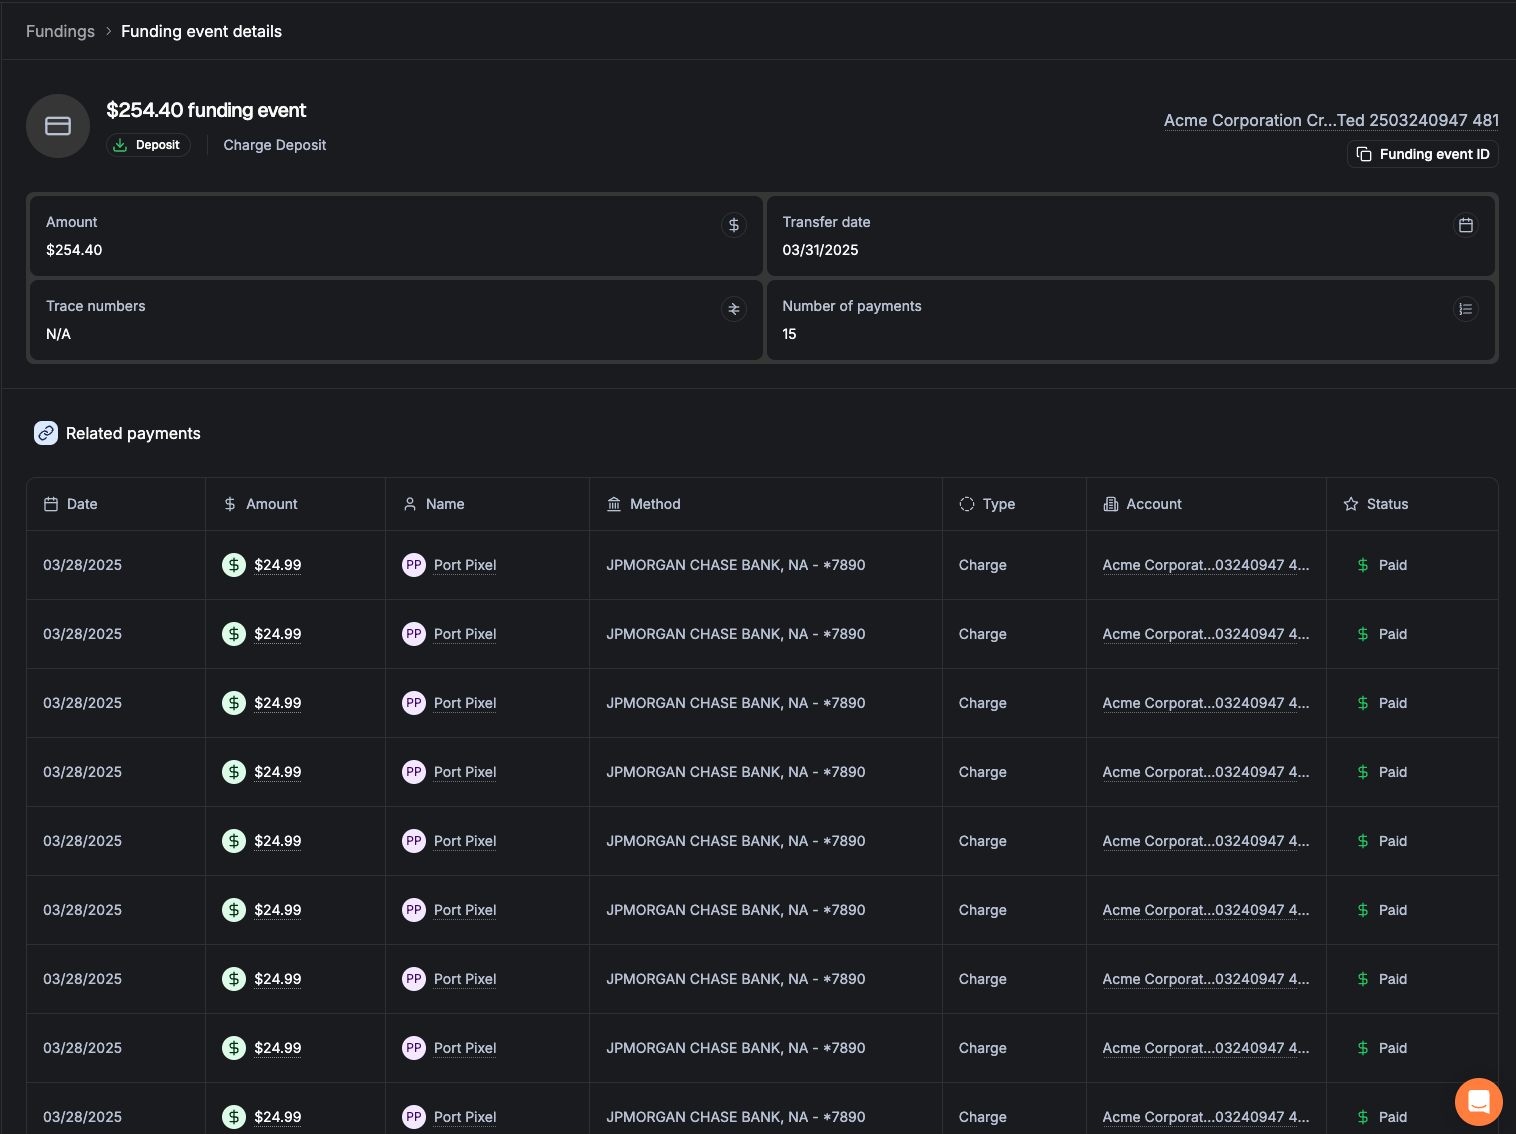Click the calendar icon in Date column header
Image resolution: width=1516 pixels, height=1134 pixels.
52,504
